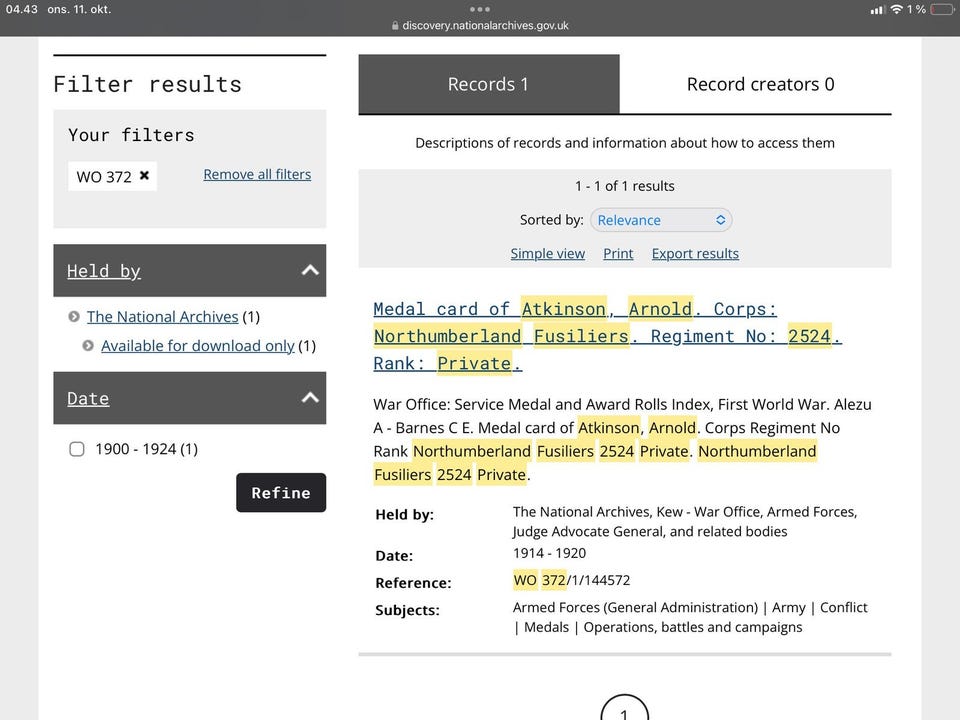Switch to the Record creators 0 tab
This screenshot has height=720, width=960.
point(760,84)
